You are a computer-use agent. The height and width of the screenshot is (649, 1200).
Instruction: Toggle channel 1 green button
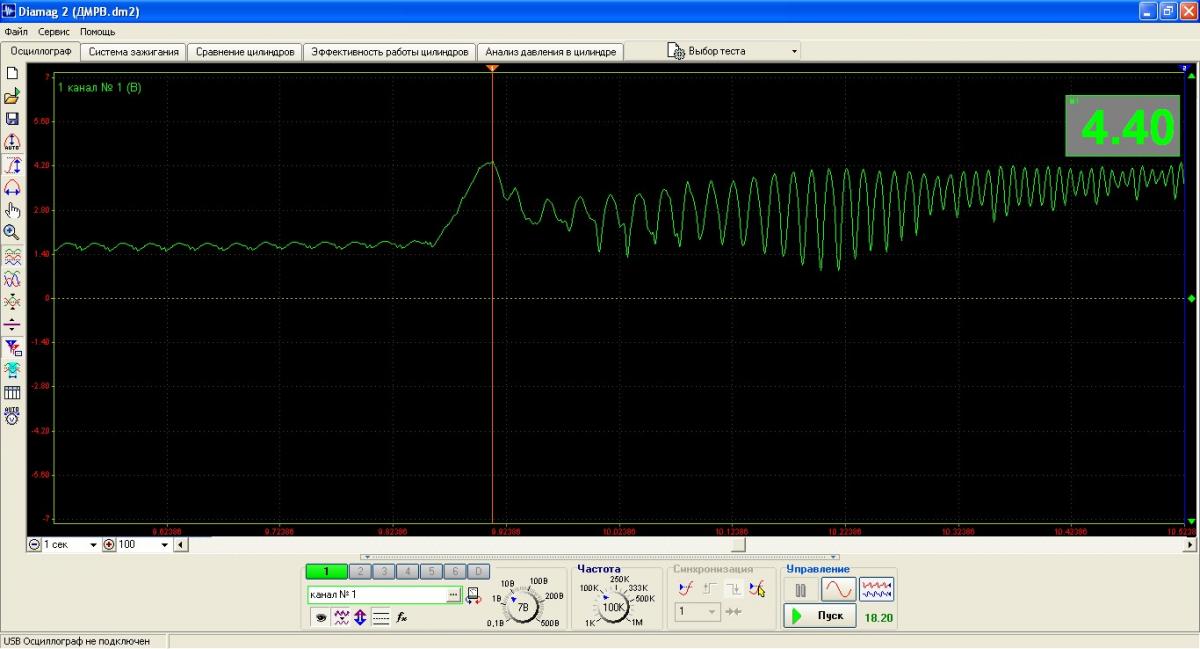tap(327, 572)
